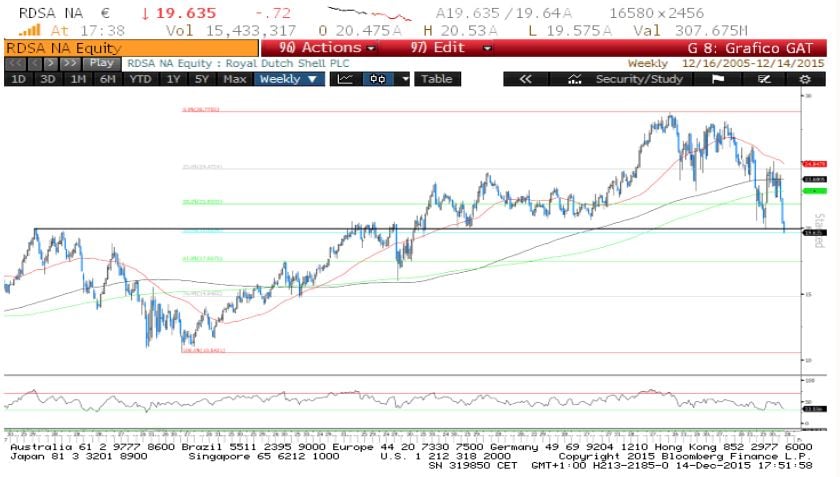Click the last price 19.635 in header
Viewport: 840px width, 477px height.
pos(186,13)
